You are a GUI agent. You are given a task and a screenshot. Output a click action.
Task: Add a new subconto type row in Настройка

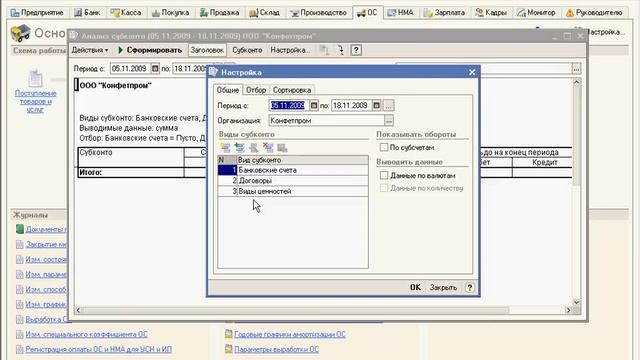[225, 148]
